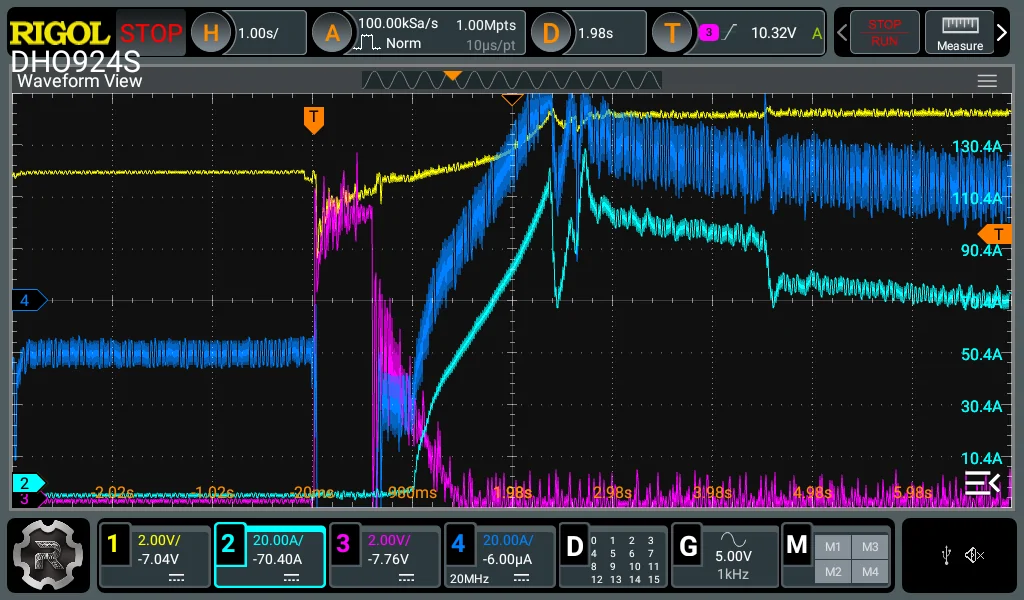Viewport: 1024px width, 600px height.
Task: Select the M1 math channel
Action: coord(833,547)
